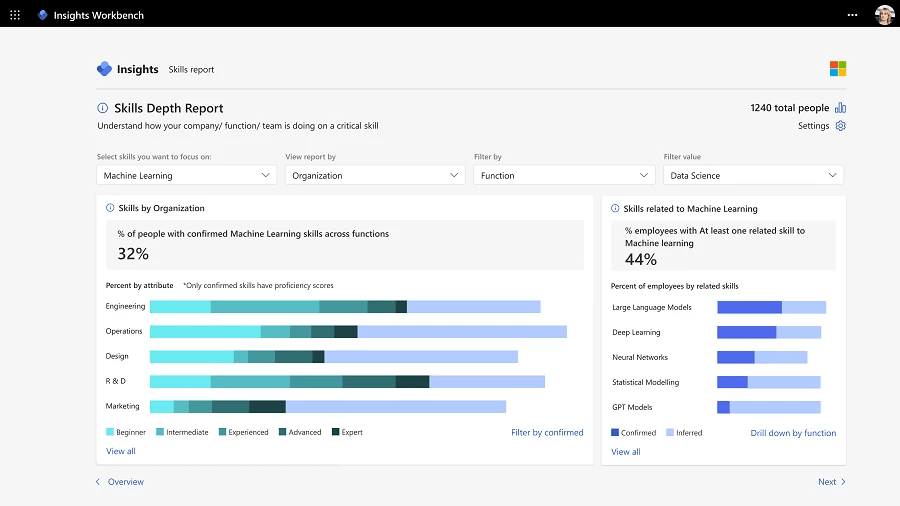Open the Organization view report dropdown
Image resolution: width=900 pixels, height=506 pixels.
[x=375, y=175]
